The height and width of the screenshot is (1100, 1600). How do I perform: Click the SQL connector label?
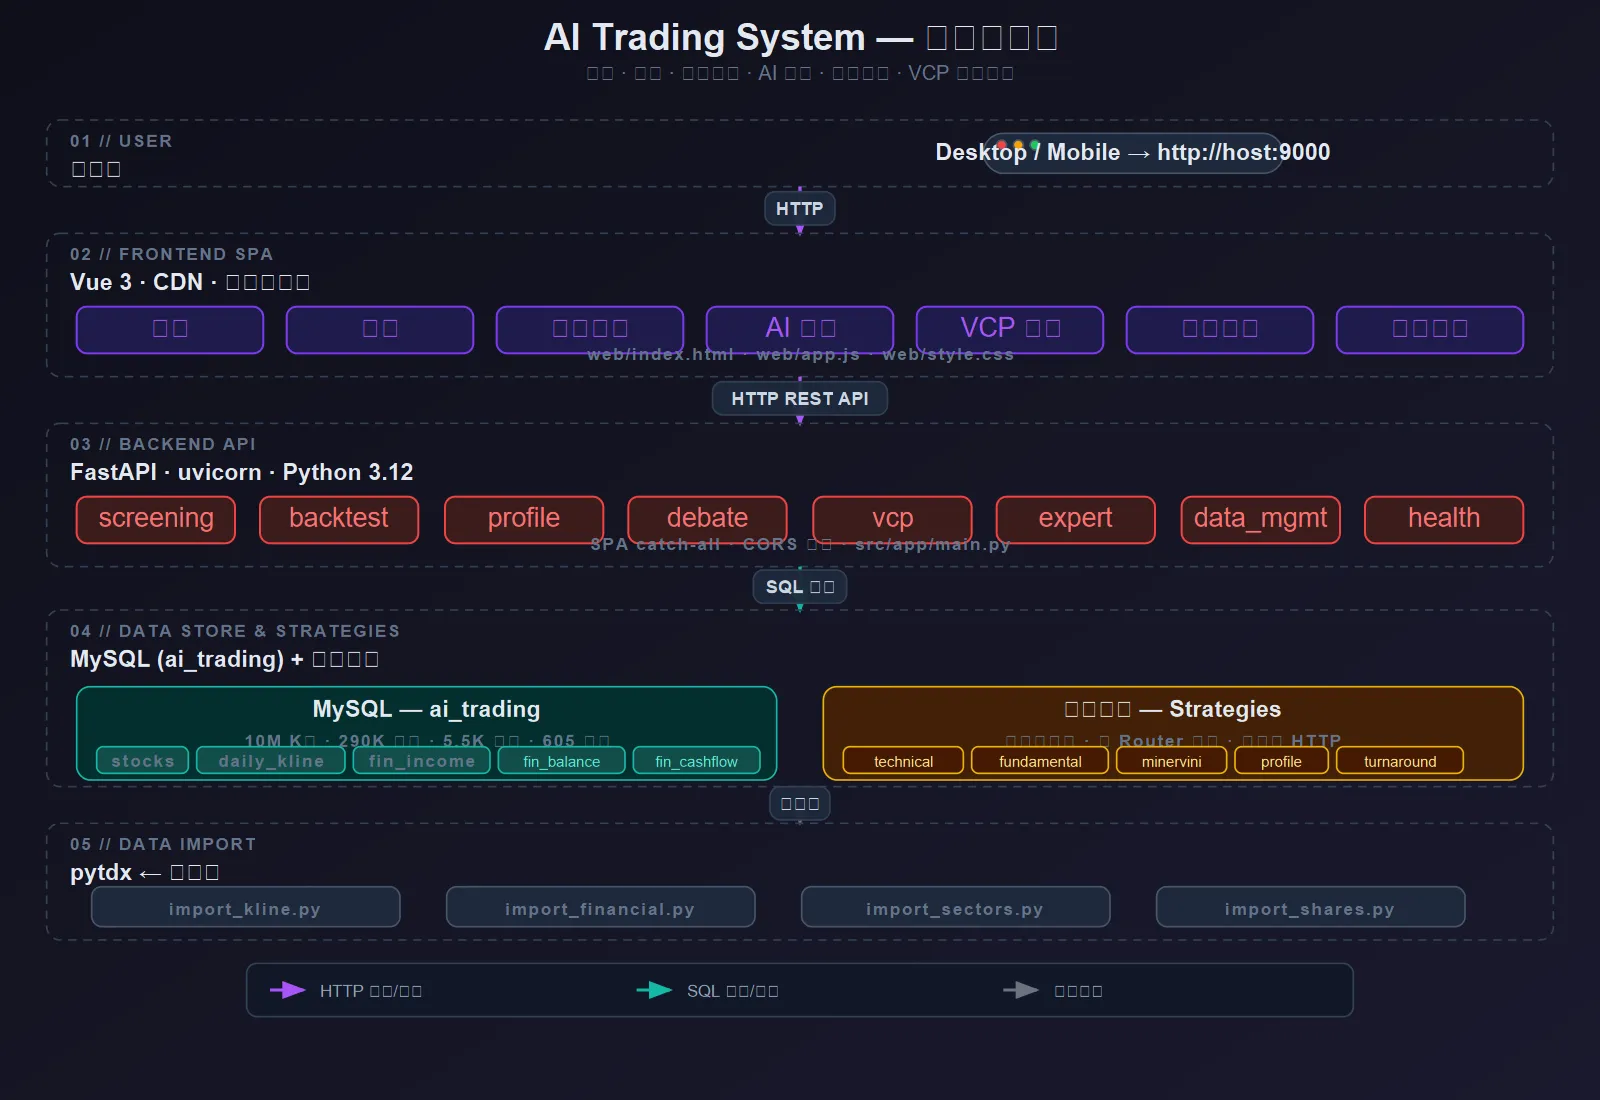pos(799,587)
